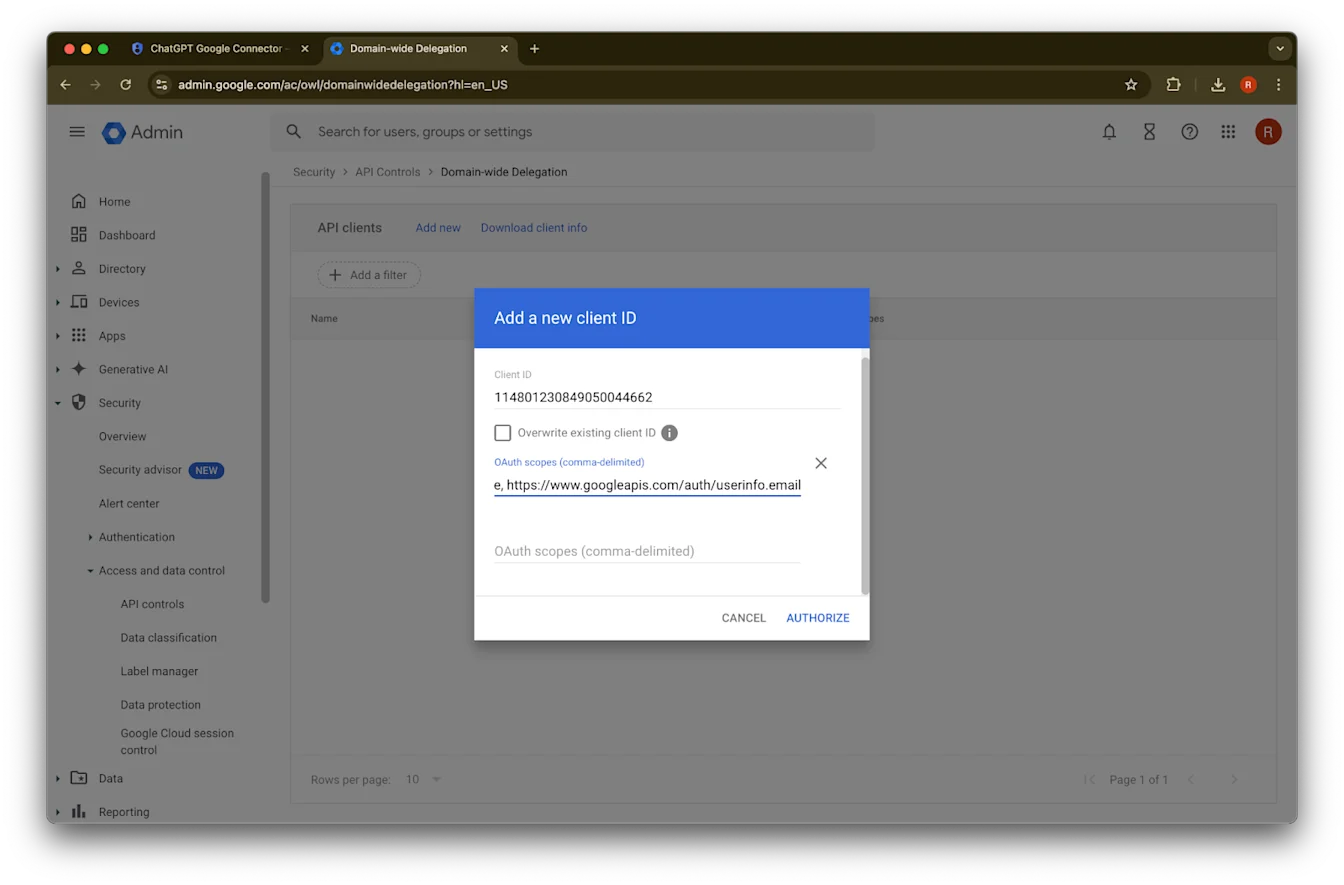Open Chrome three-dot menu
Screen dimensions: 1344x885
(x=1278, y=85)
